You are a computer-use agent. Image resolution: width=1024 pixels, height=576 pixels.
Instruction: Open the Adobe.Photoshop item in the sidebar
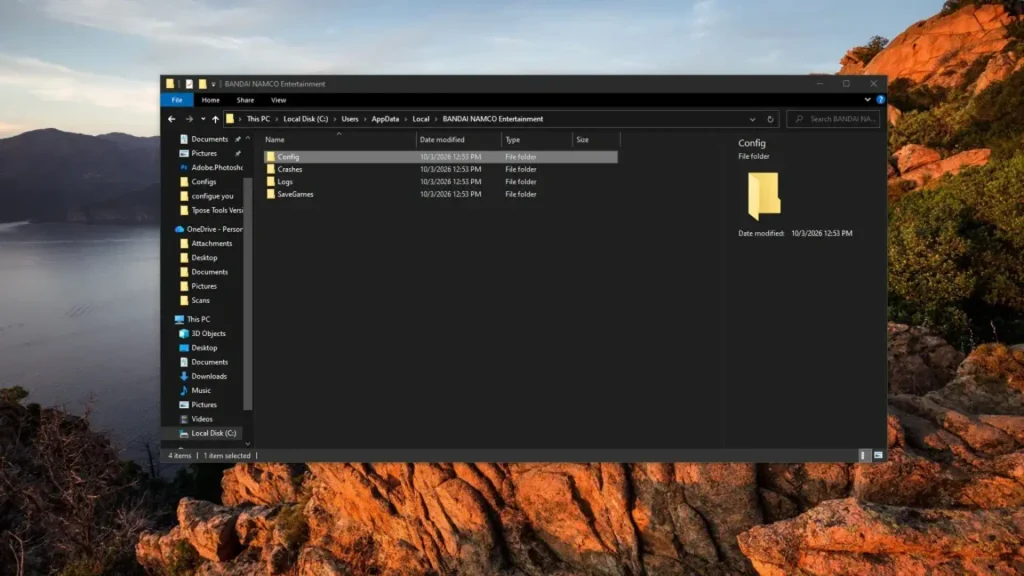pos(211,168)
